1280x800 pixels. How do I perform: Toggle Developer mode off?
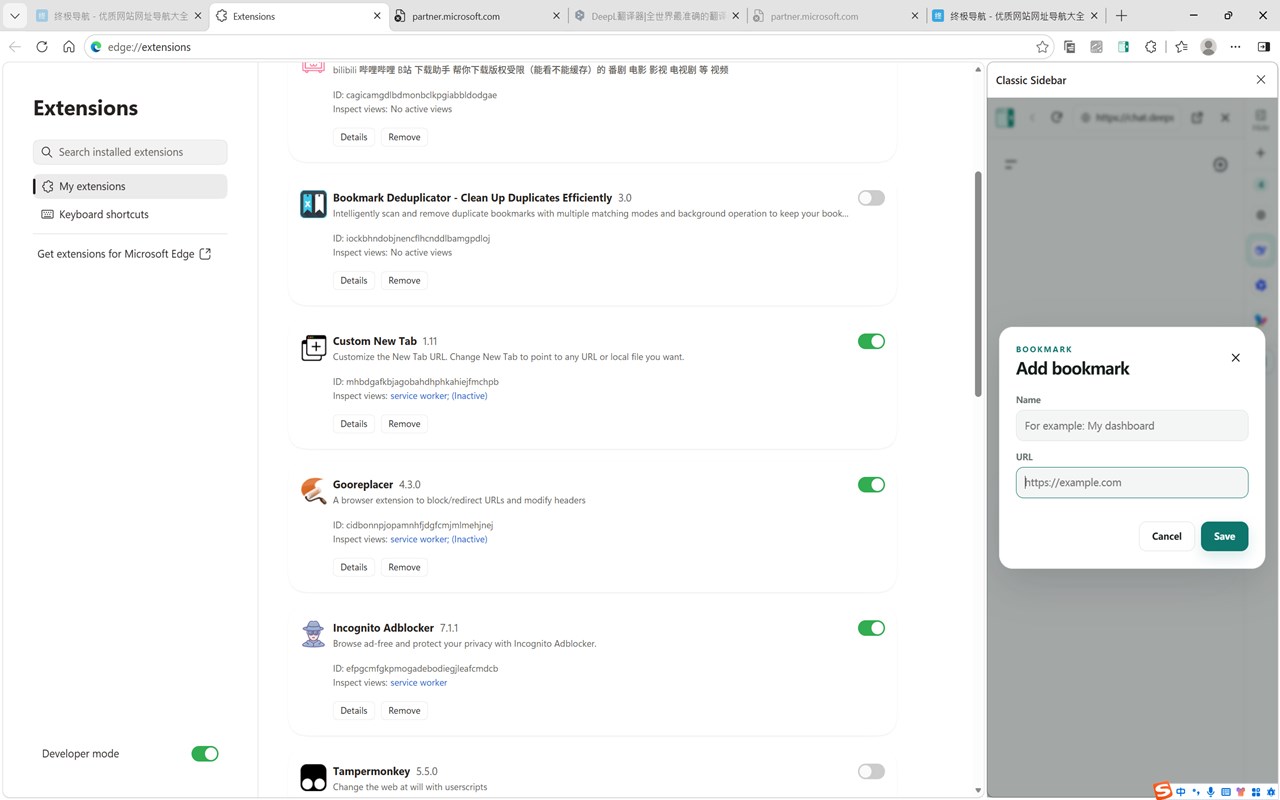click(205, 754)
